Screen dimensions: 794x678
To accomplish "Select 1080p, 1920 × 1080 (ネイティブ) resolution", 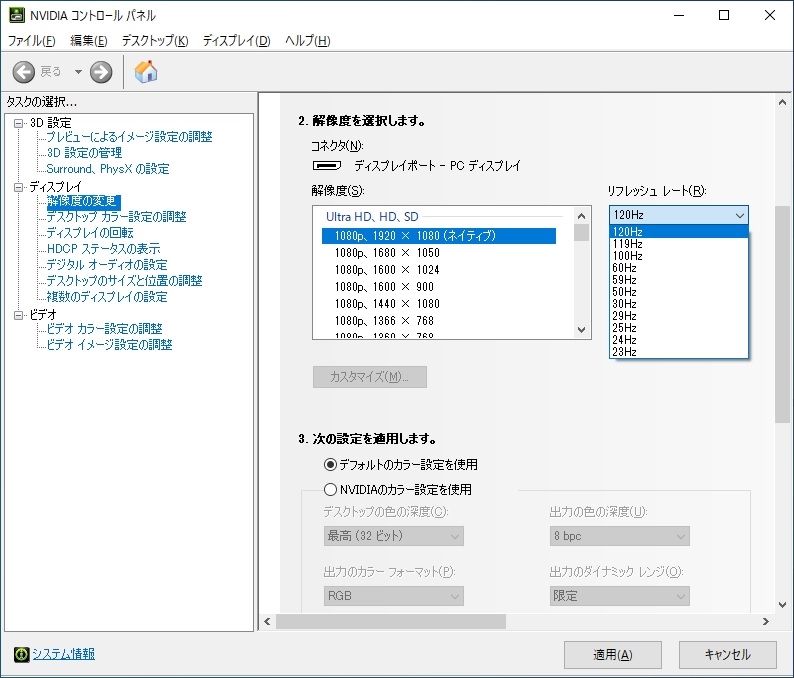I will pyautogui.click(x=439, y=236).
